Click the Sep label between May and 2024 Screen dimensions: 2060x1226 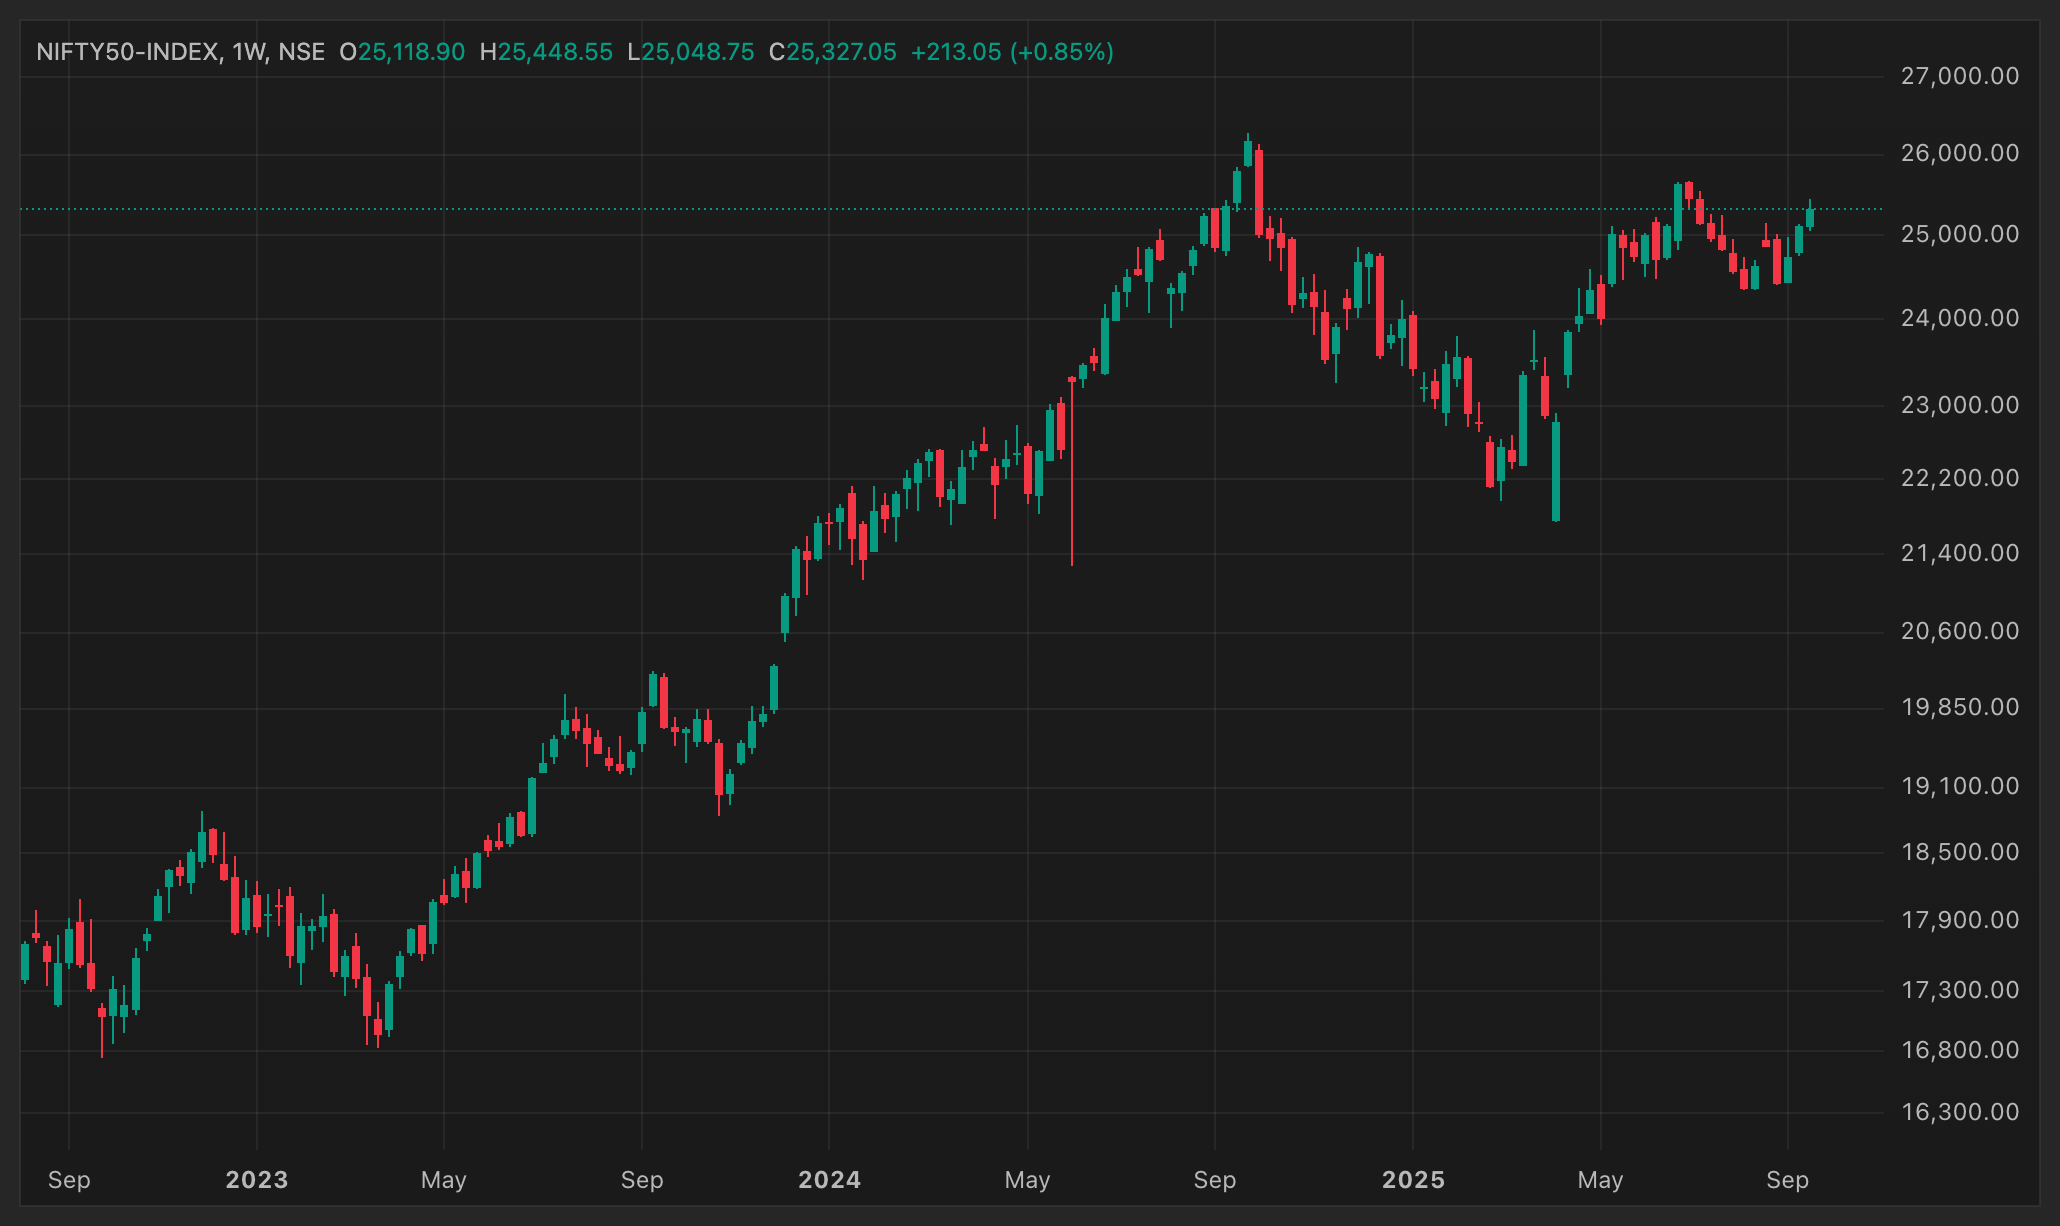click(642, 1180)
